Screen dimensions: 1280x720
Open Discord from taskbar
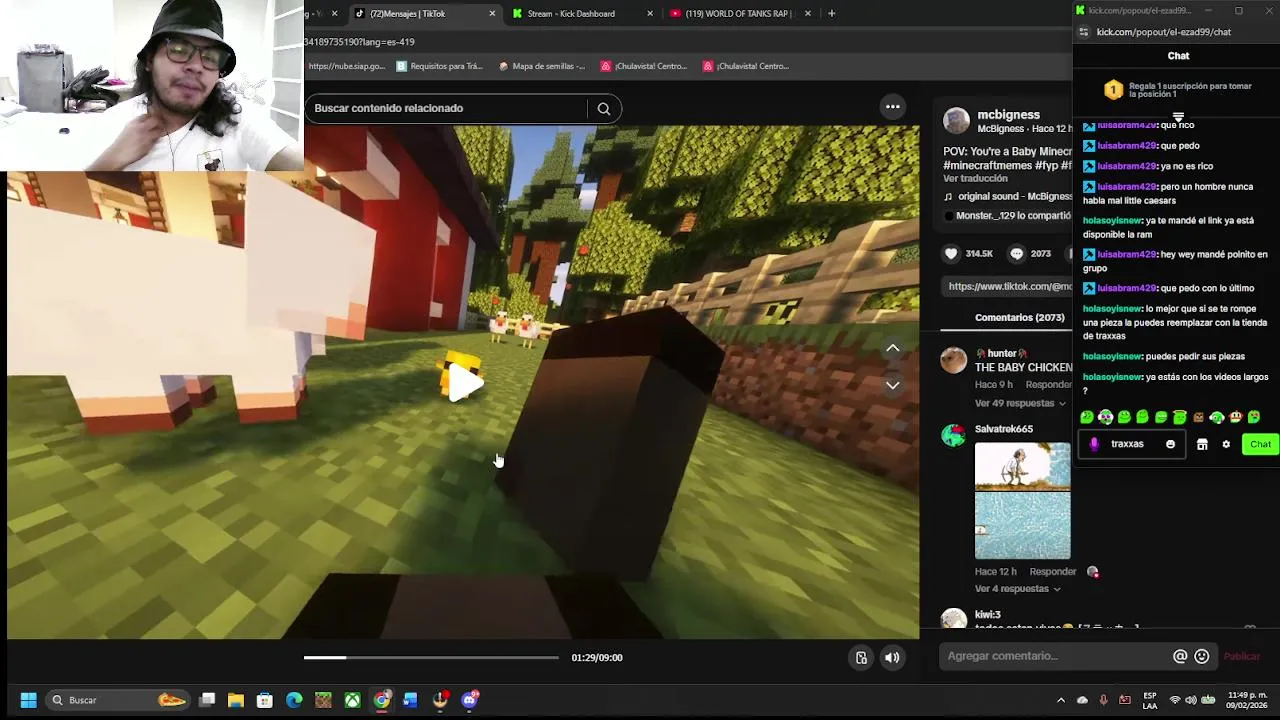click(x=469, y=700)
